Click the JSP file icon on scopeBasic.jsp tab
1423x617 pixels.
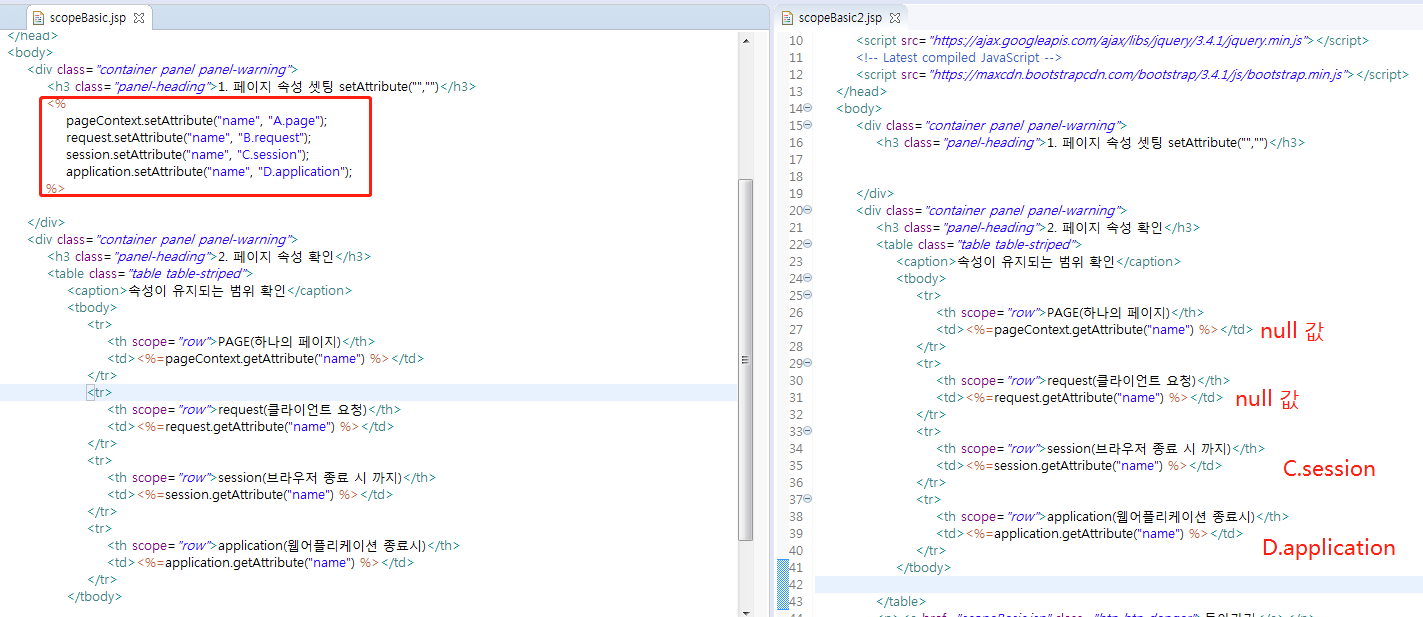(39, 17)
